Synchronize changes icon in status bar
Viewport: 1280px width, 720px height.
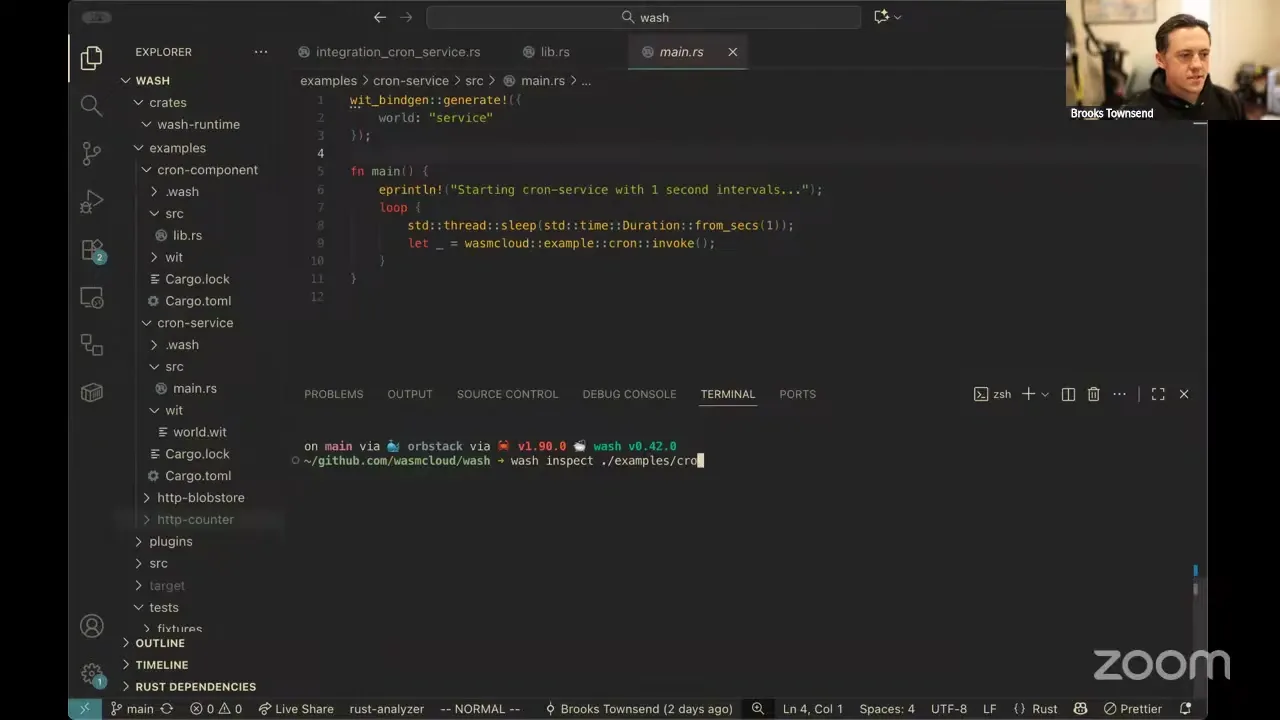166,708
